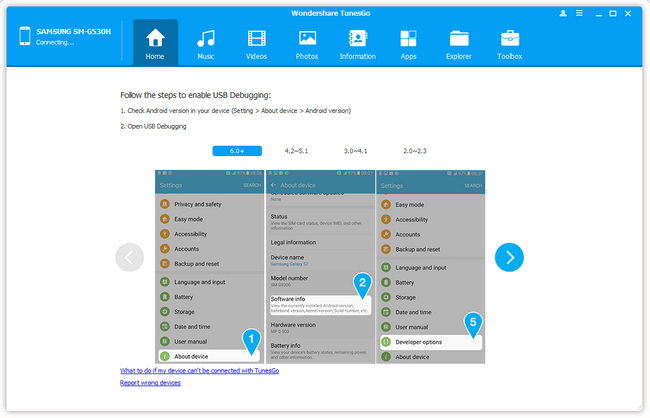This screenshot has height=418, width=650.
Task: Go to previous slide with left arrow
Action: click(130, 257)
